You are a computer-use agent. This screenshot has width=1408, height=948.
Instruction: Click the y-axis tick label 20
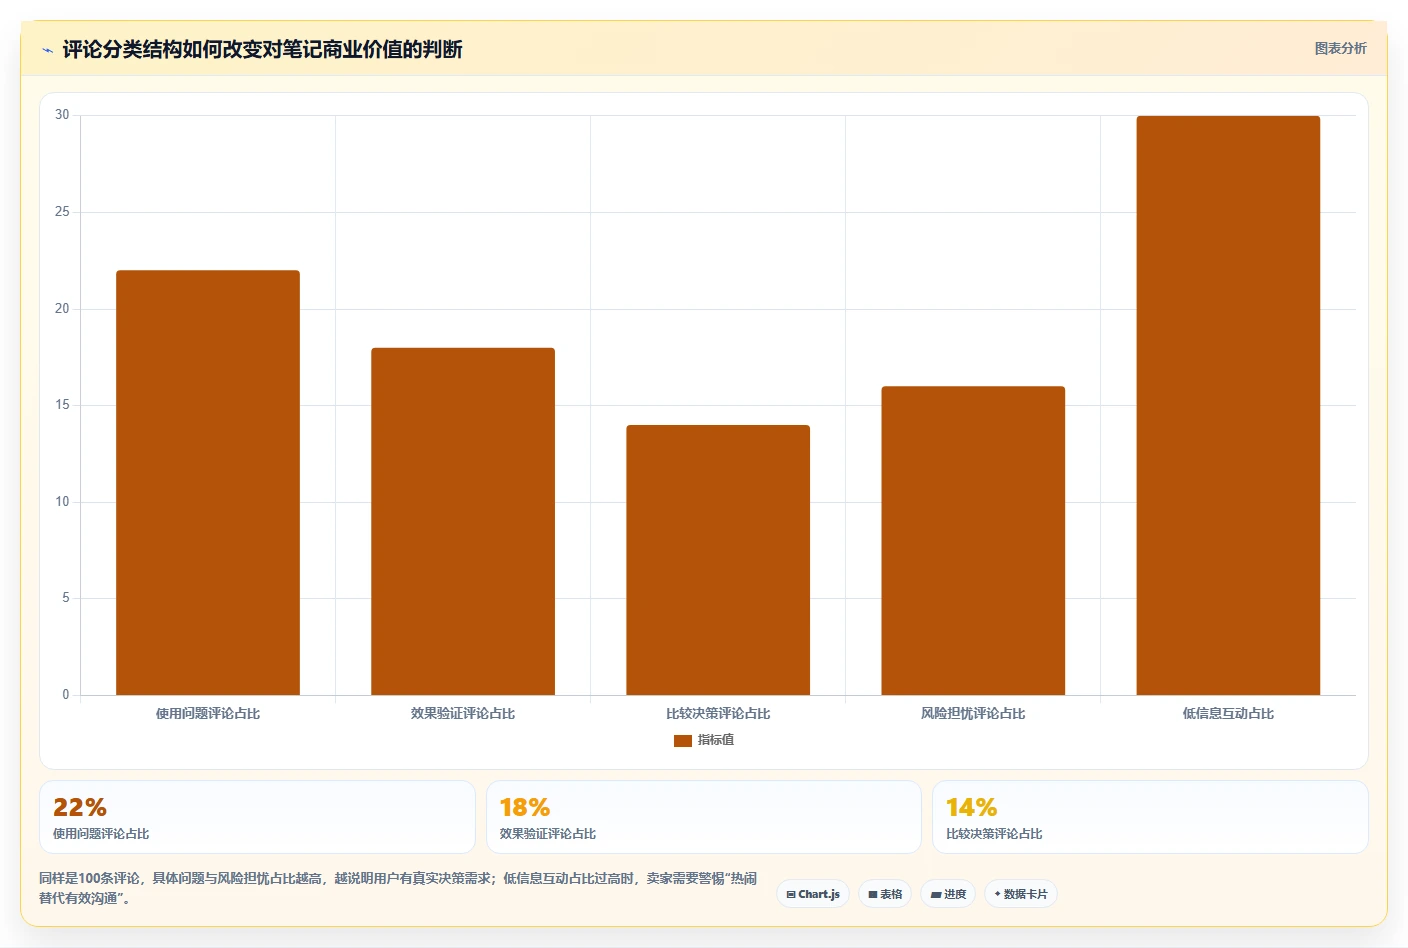(62, 309)
